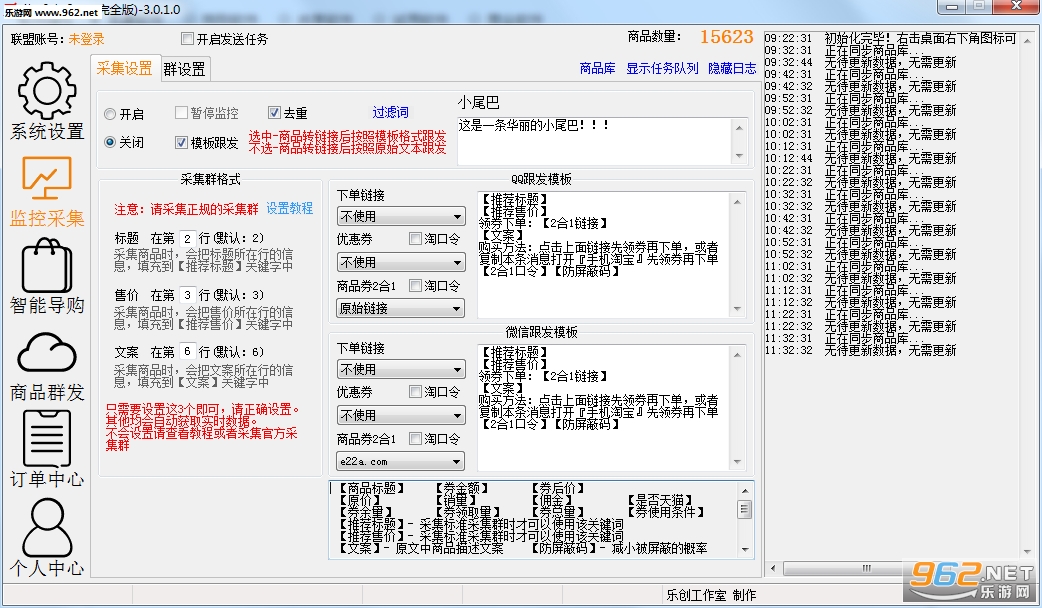1042x608 pixels.
Task: Select the 关闭 radio button
Action: (110, 142)
